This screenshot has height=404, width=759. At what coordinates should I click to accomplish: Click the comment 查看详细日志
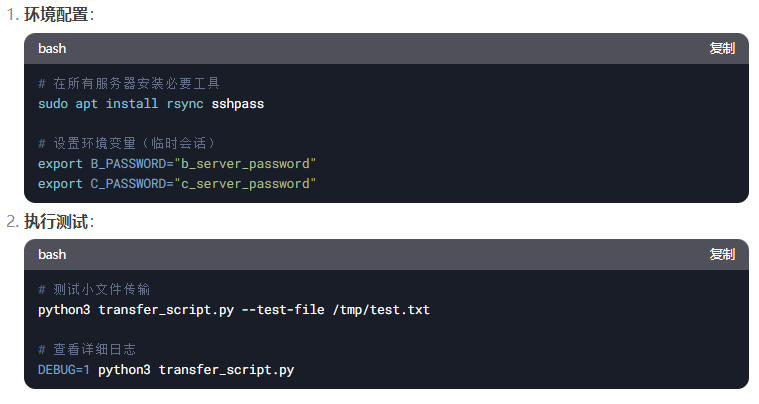94,349
